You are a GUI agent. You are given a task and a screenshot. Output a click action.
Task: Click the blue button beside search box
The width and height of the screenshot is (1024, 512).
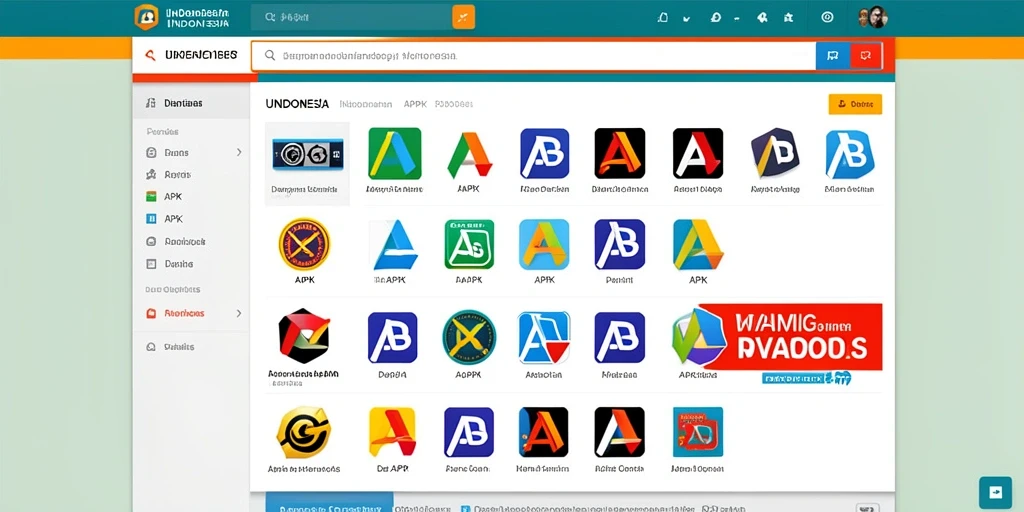click(833, 56)
